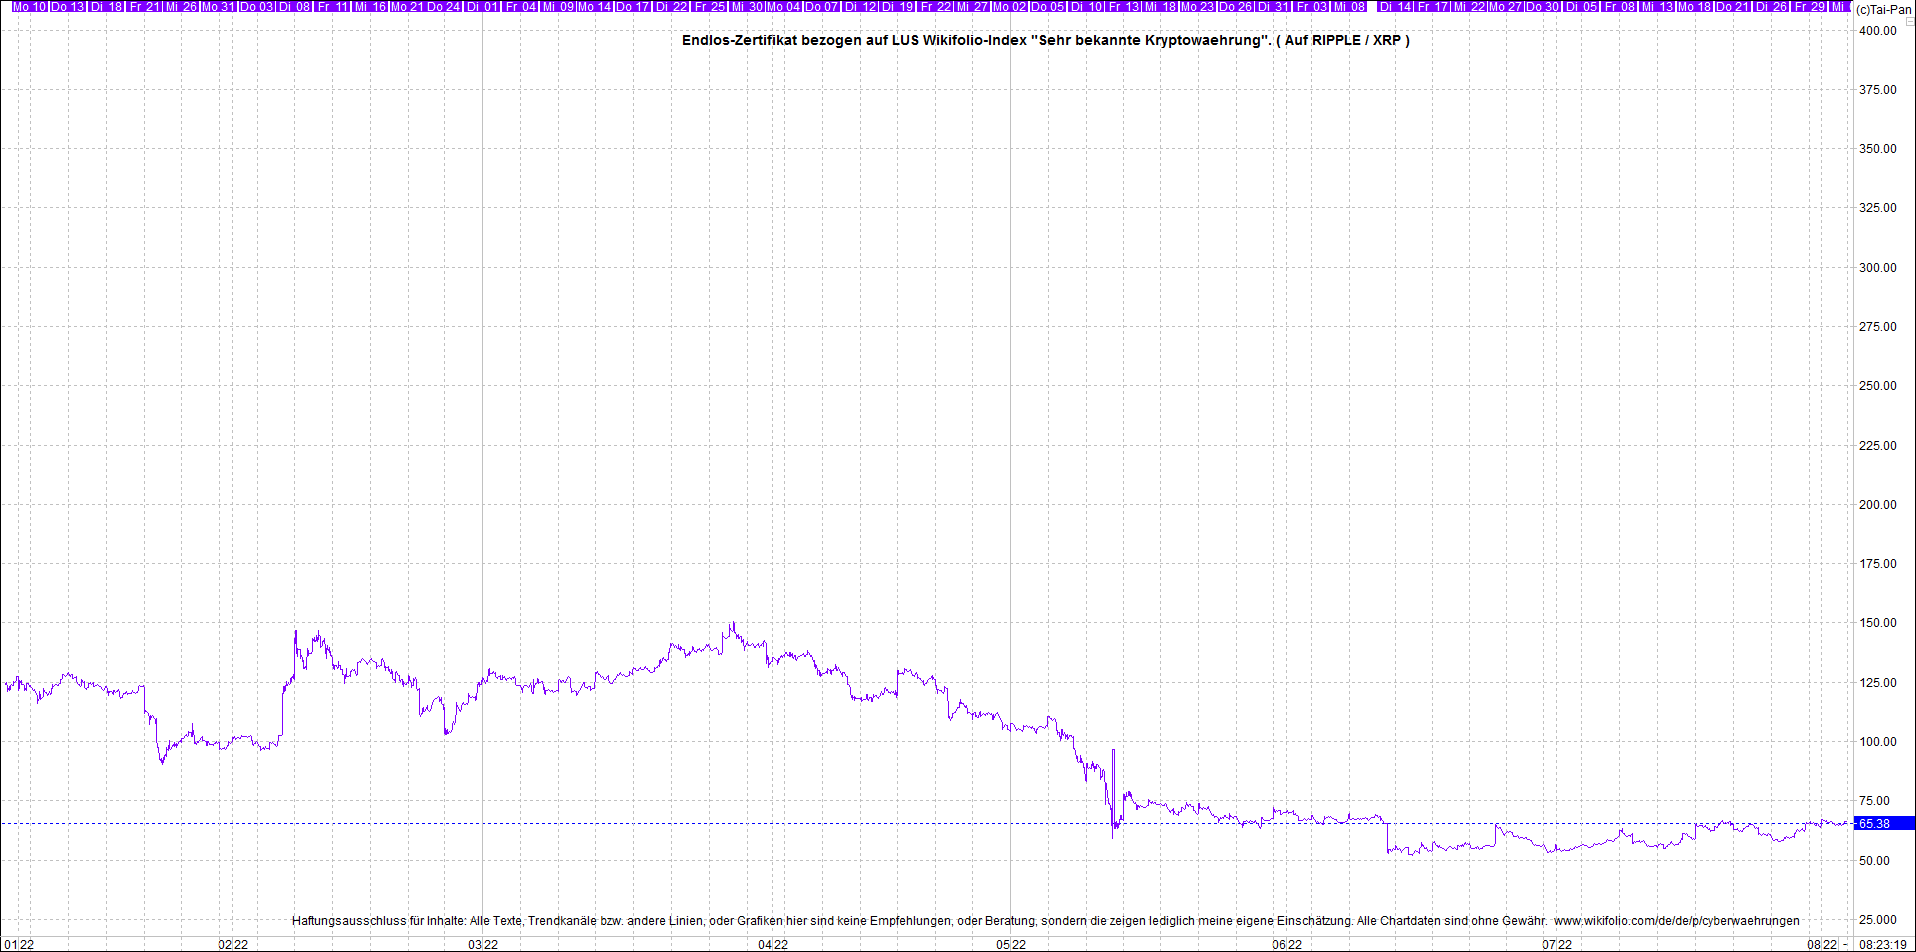Click the 'Fr 29' date header
Screen dimensions: 1916x952
(1810, 7)
